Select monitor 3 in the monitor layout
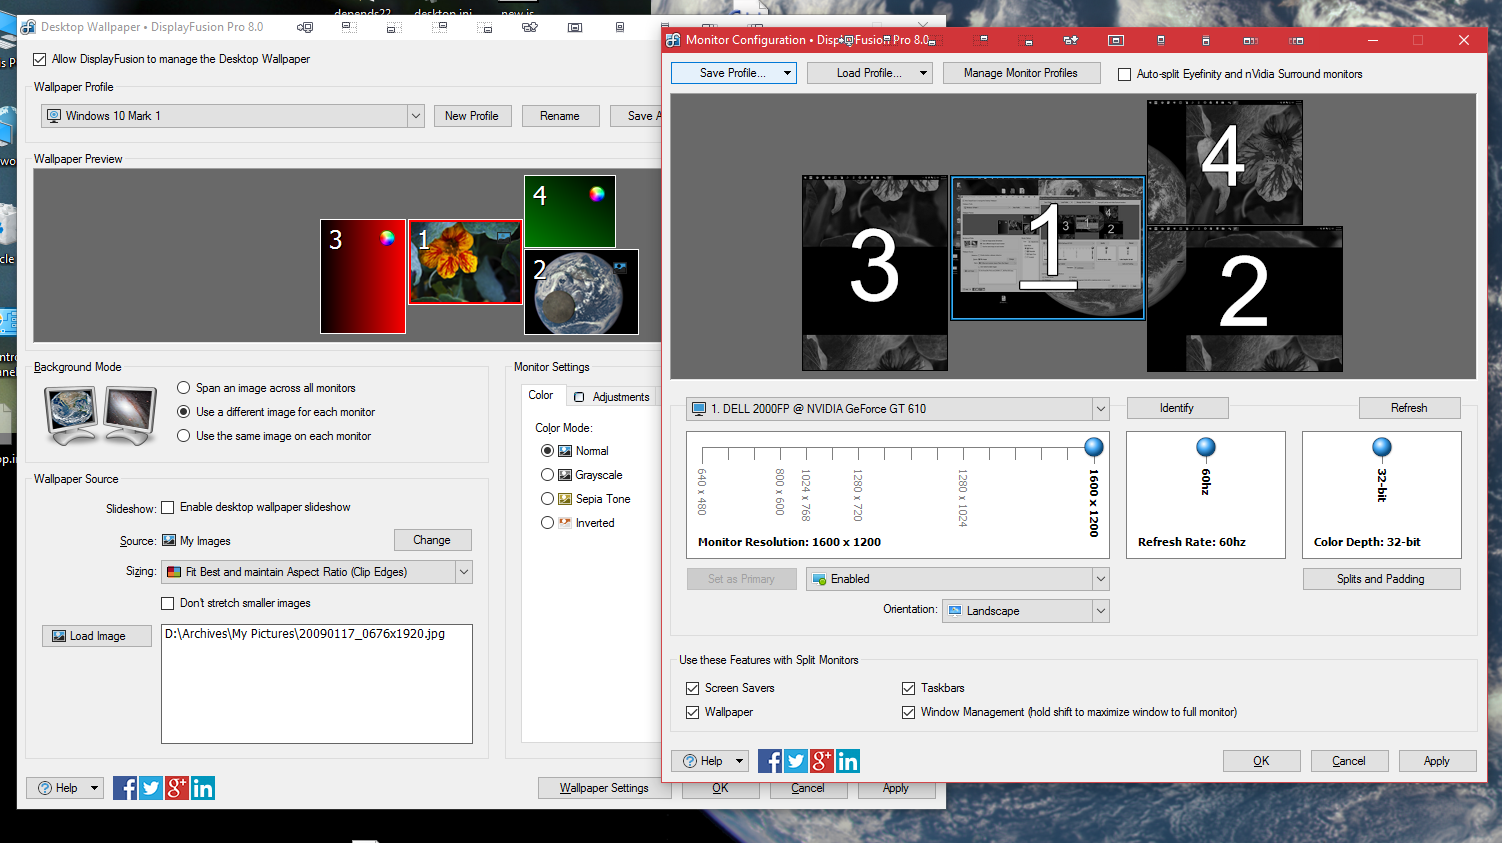This screenshot has width=1502, height=843. pyautogui.click(x=874, y=272)
